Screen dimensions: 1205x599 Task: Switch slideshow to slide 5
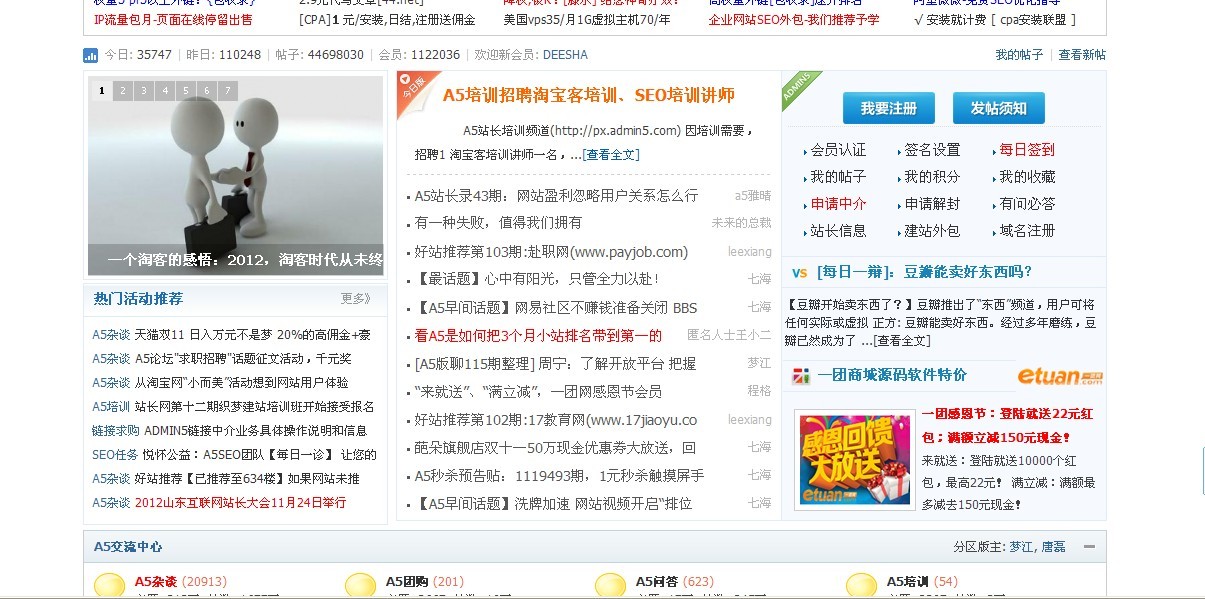[x=185, y=91]
